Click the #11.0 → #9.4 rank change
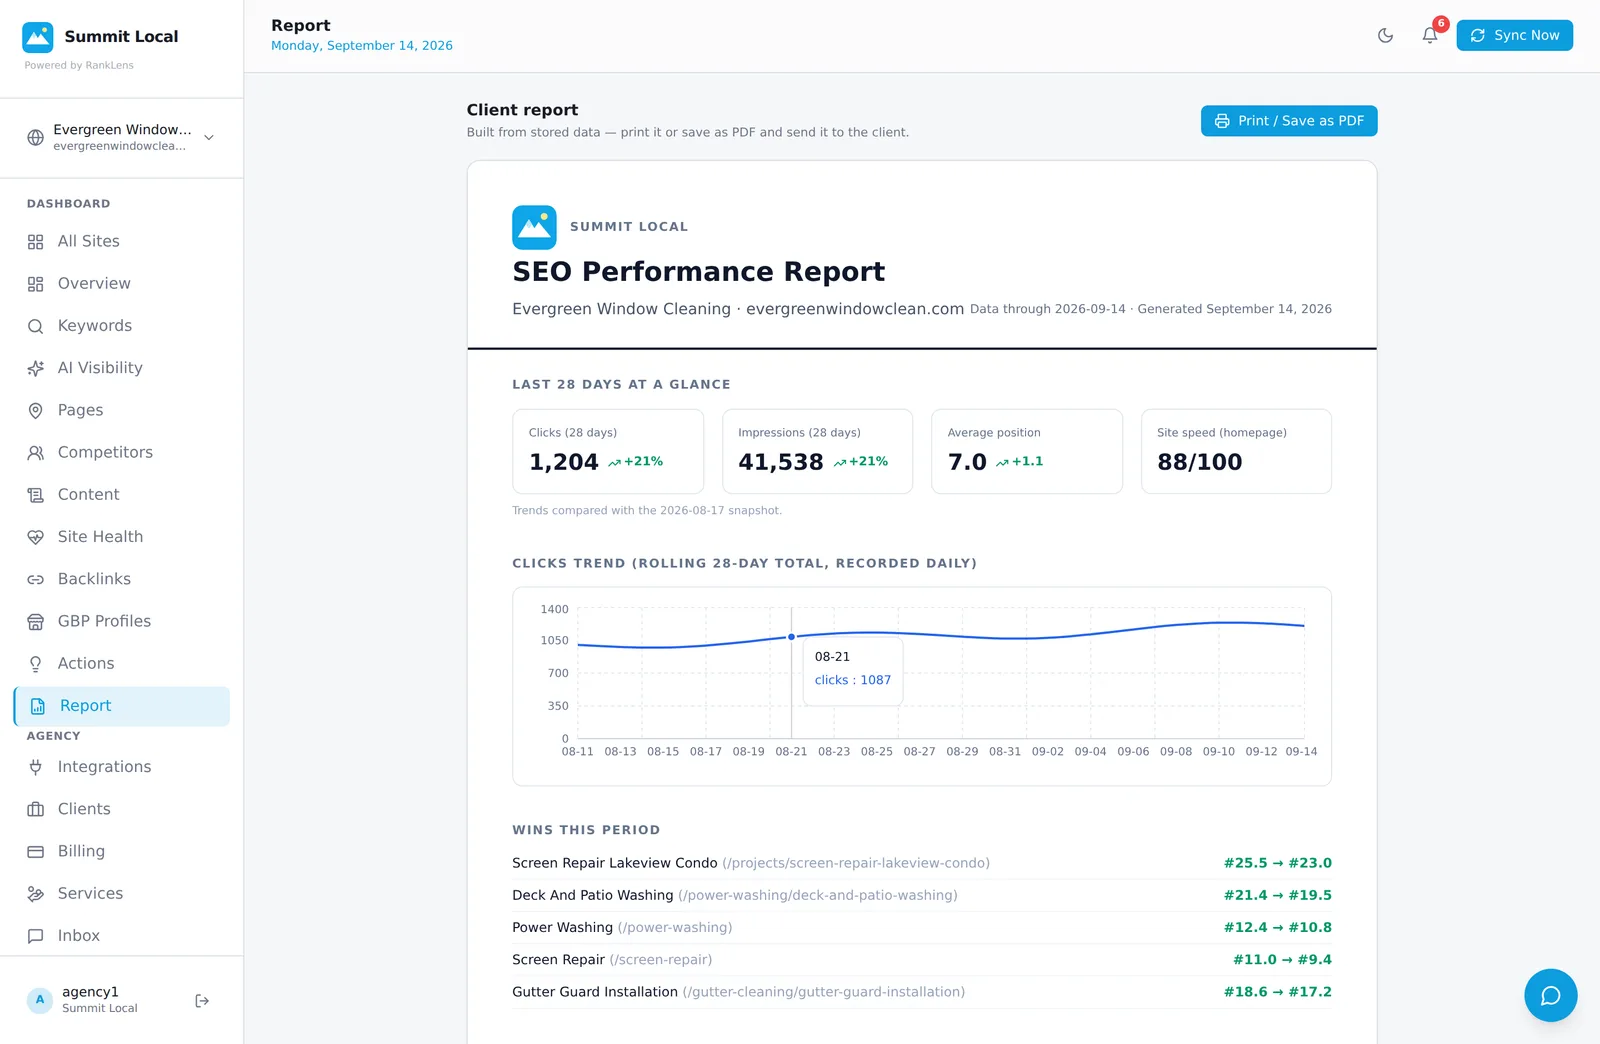Screen dimensions: 1600x1044 pyautogui.click(x=1282, y=960)
